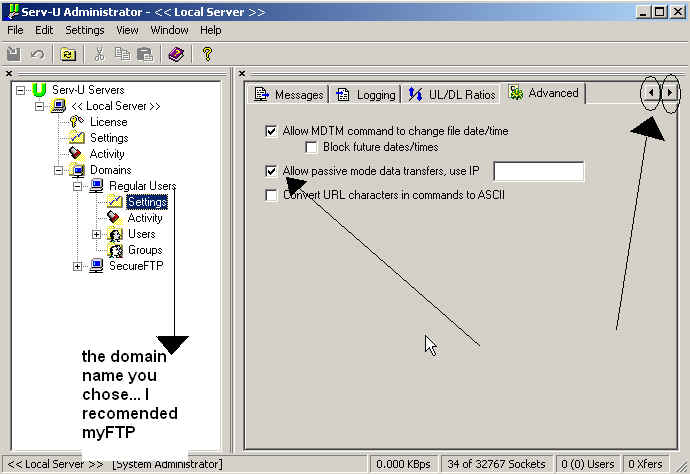Collapse the Local Server tree node
This screenshot has width=690, height=474.
[40, 106]
